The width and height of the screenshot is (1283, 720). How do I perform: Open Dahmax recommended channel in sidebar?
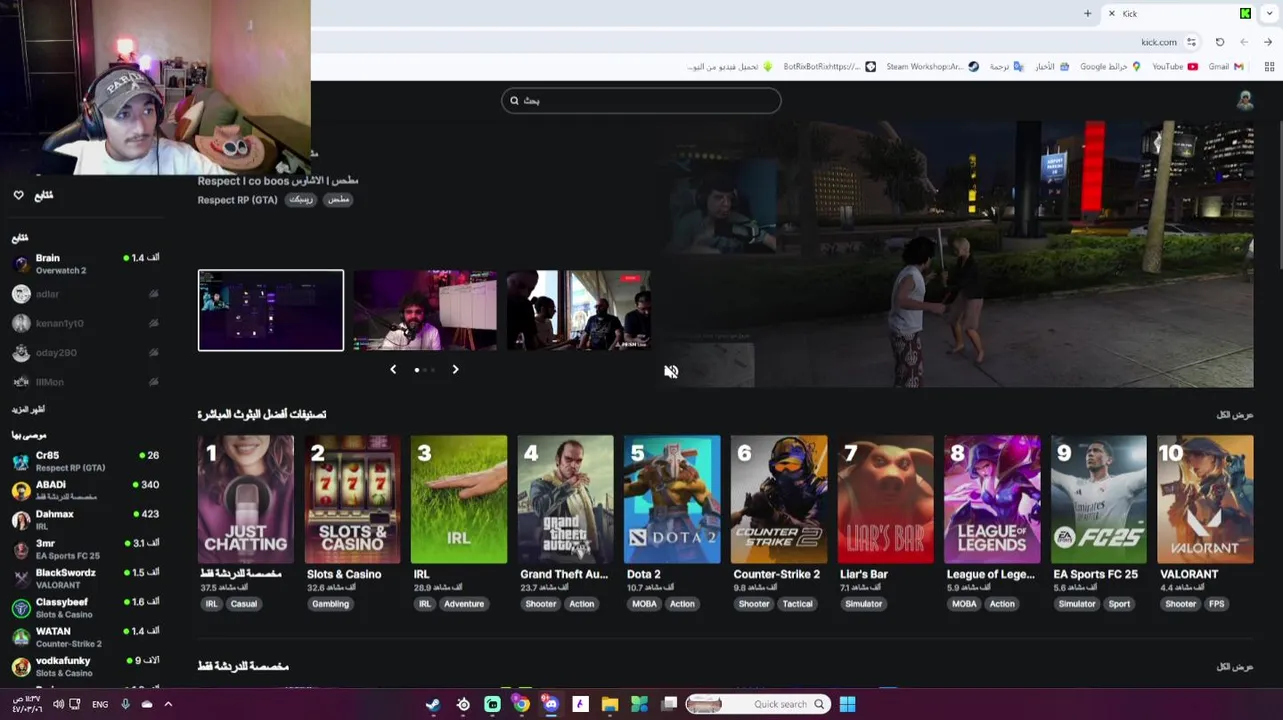pos(85,519)
